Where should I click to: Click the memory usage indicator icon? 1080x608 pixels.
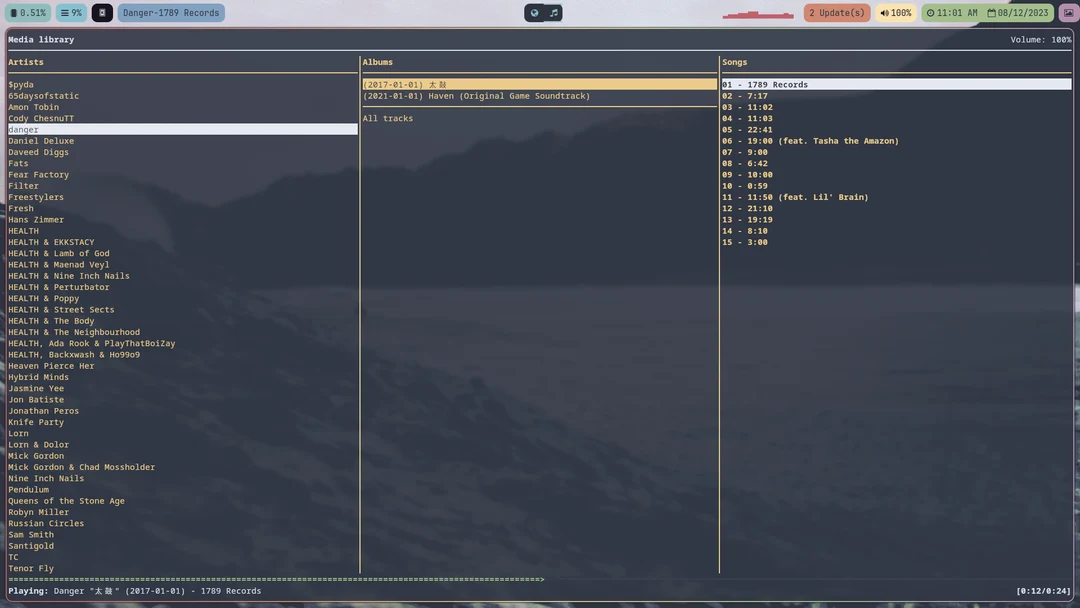[62, 12]
